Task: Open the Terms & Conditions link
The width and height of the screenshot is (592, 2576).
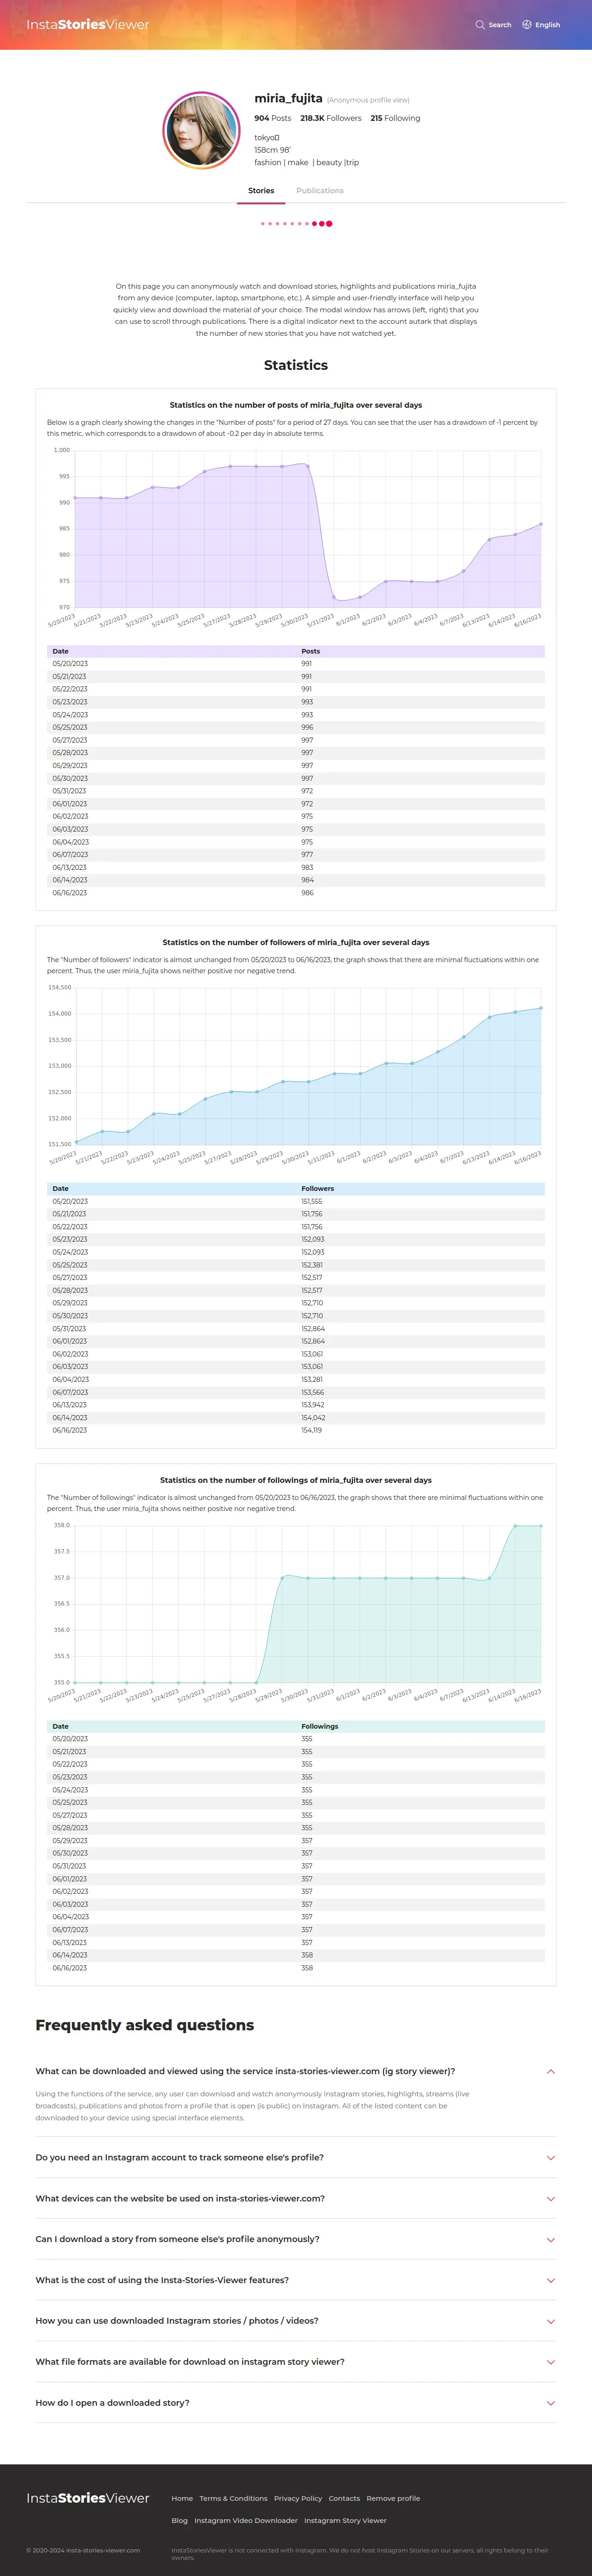Action: 233,2498
